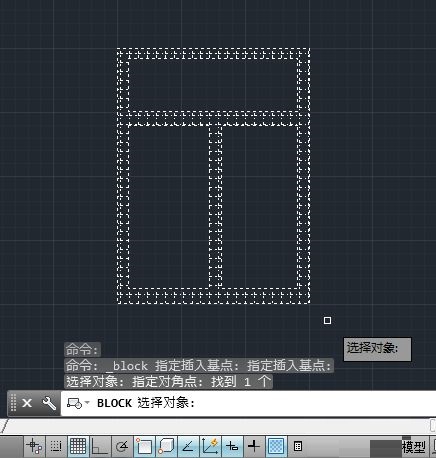Toggle Dynamic UCS icon with lightning bolt
The image size is (436, 458).
click(210, 446)
